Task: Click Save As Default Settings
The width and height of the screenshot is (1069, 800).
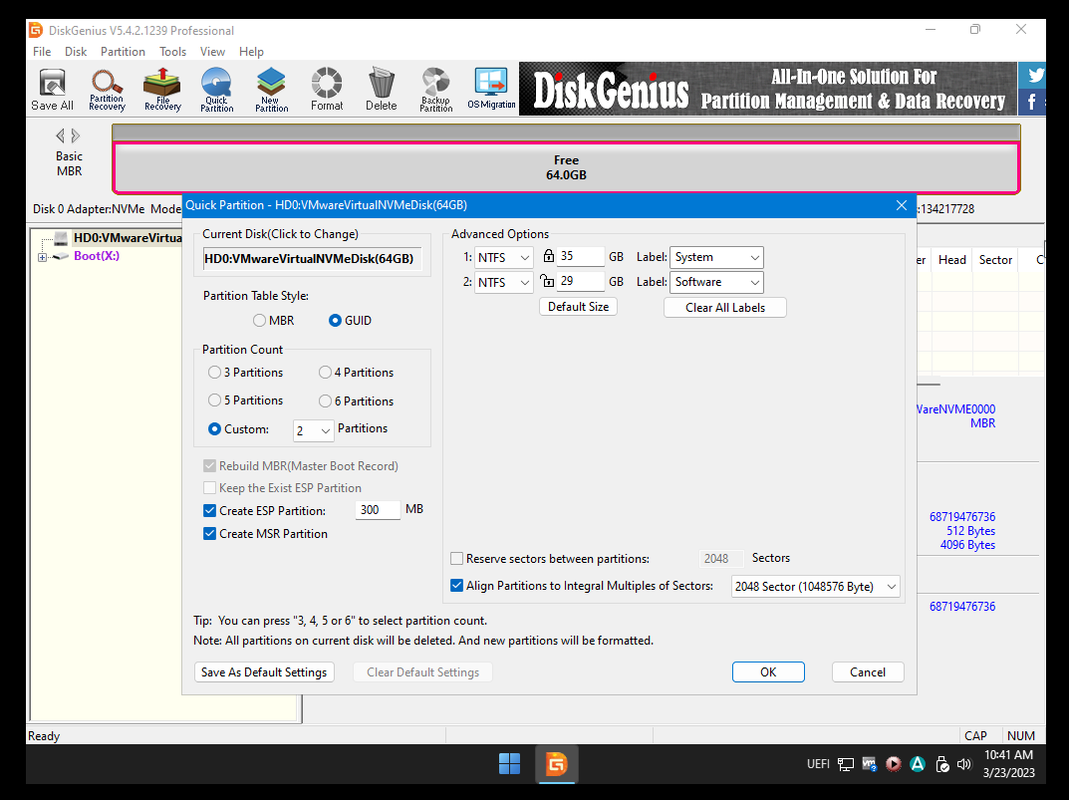Action: pyautogui.click(x=264, y=672)
